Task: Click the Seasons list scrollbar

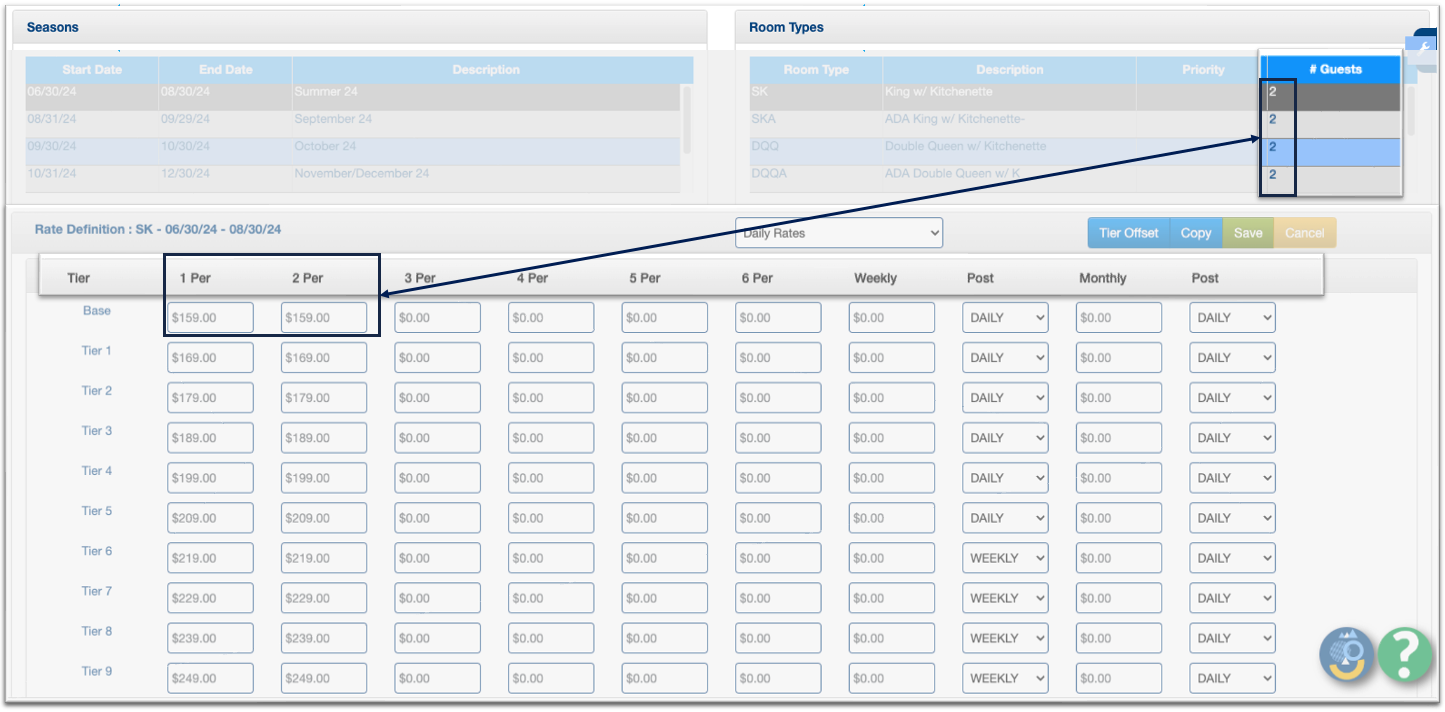Action: pyautogui.click(x=686, y=118)
